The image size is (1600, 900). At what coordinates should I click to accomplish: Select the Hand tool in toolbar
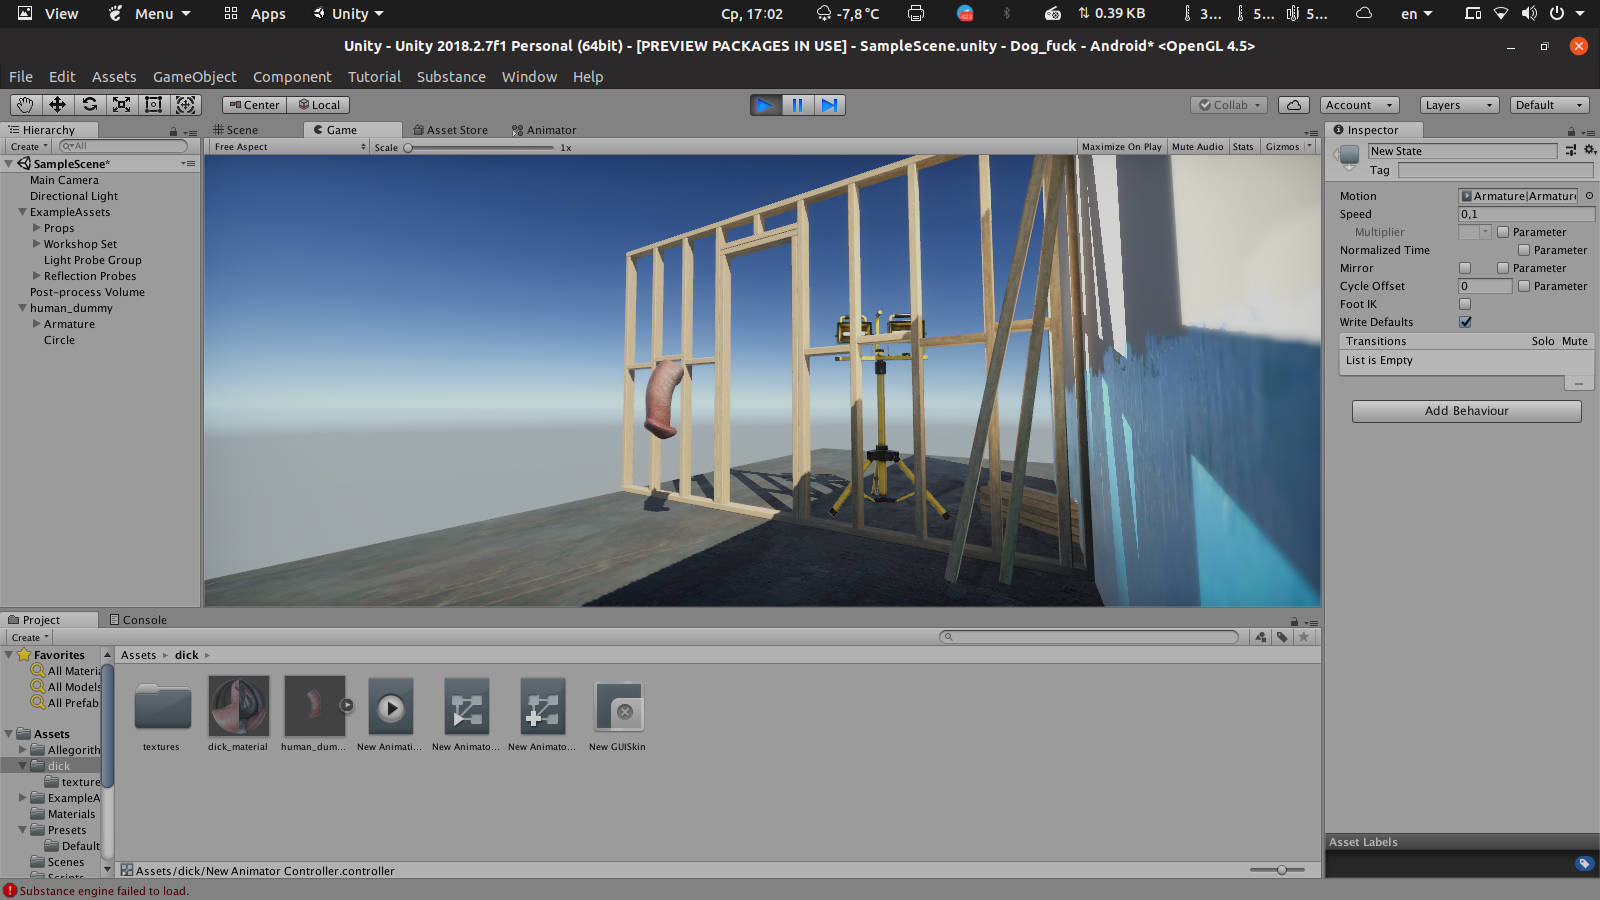point(25,105)
